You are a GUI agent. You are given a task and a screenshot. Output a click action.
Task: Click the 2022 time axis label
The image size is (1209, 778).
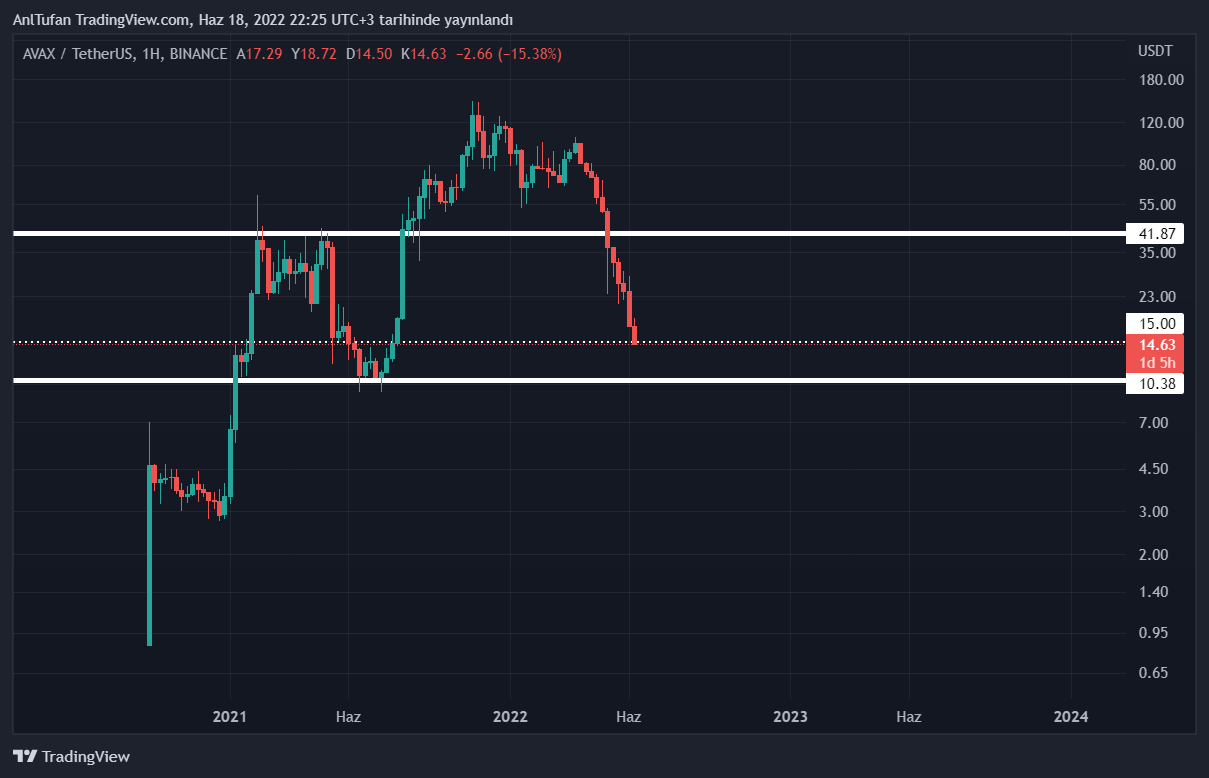[510, 716]
